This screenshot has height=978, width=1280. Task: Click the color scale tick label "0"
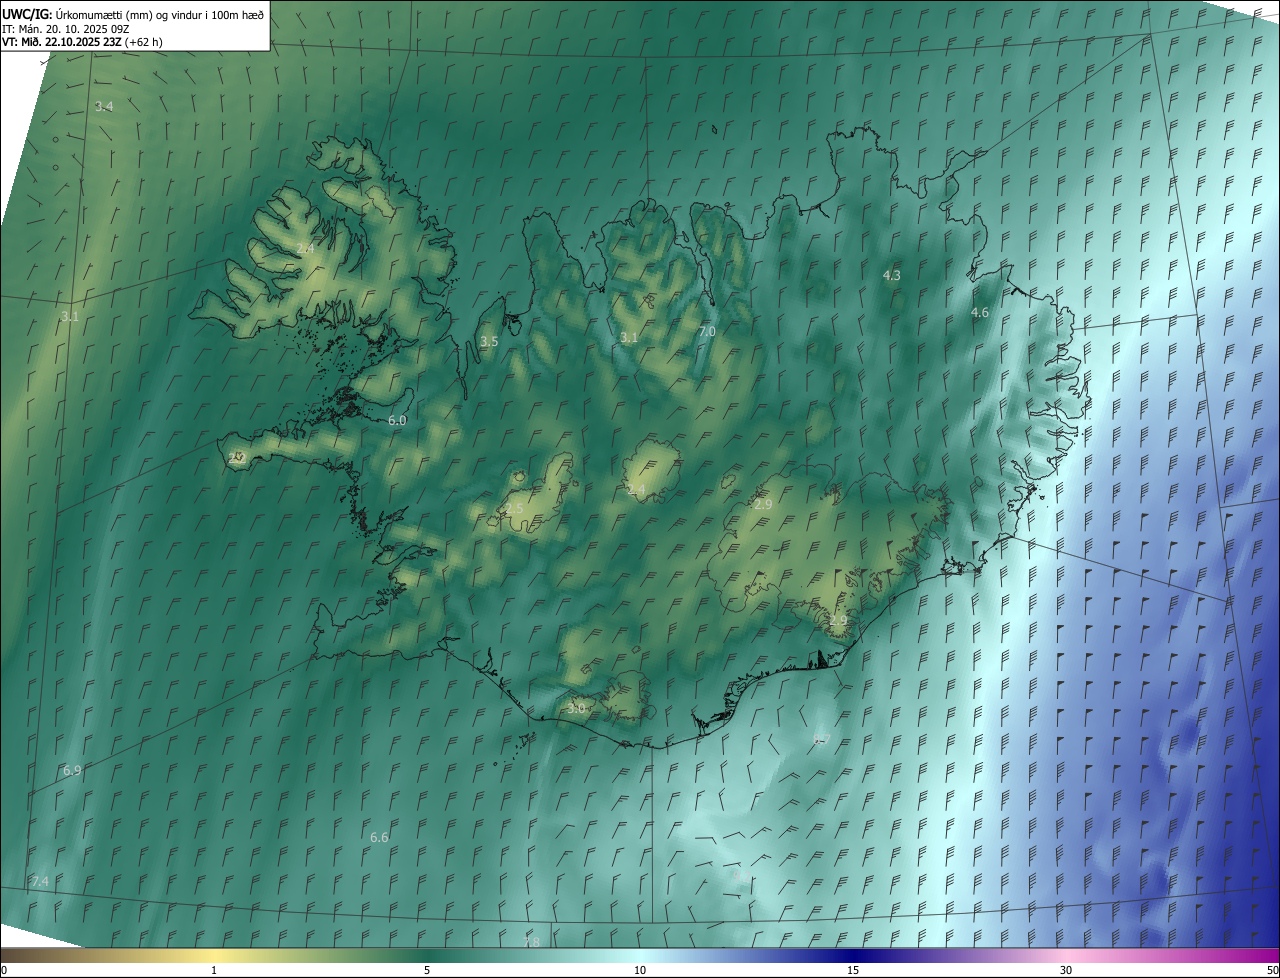(x=3, y=970)
